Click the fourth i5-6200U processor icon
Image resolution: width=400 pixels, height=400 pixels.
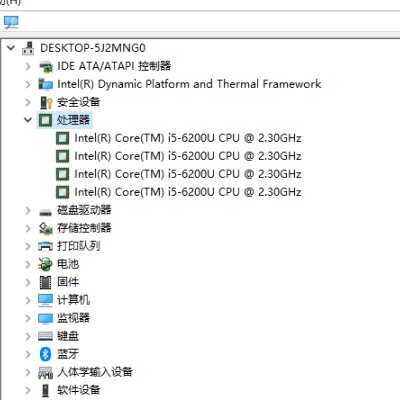pos(62,192)
